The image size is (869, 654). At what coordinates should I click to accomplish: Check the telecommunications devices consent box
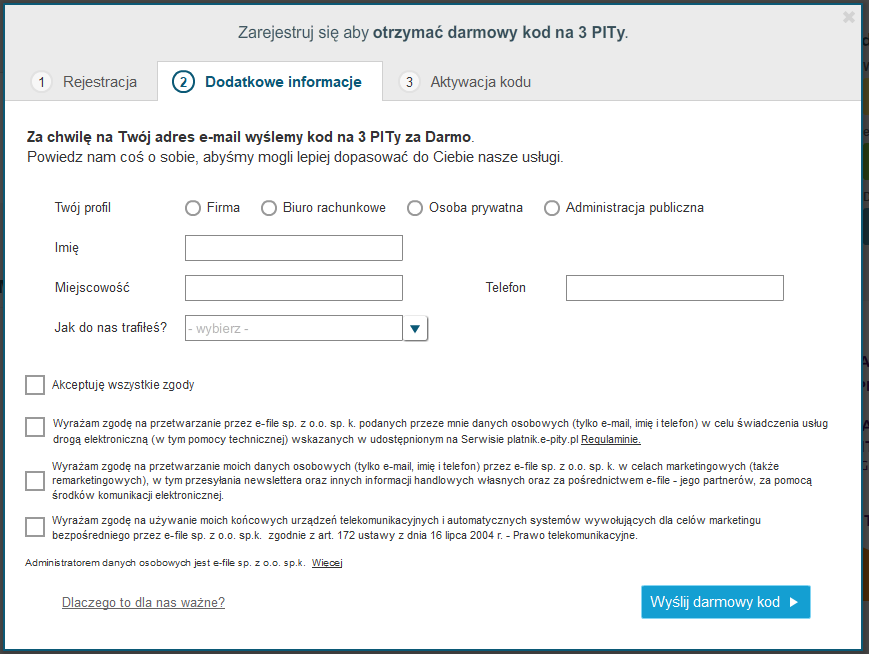pos(35,527)
